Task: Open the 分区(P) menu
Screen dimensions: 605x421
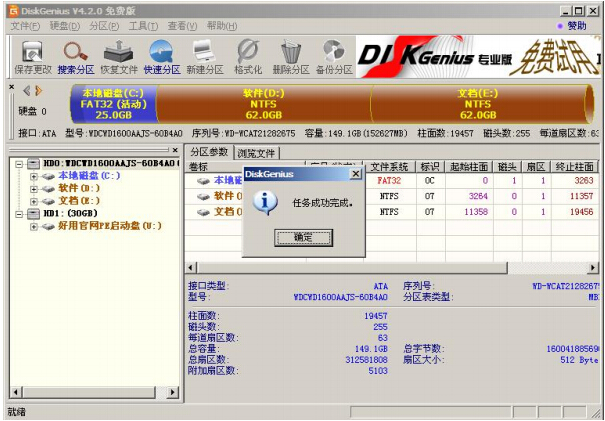Action: [104, 26]
